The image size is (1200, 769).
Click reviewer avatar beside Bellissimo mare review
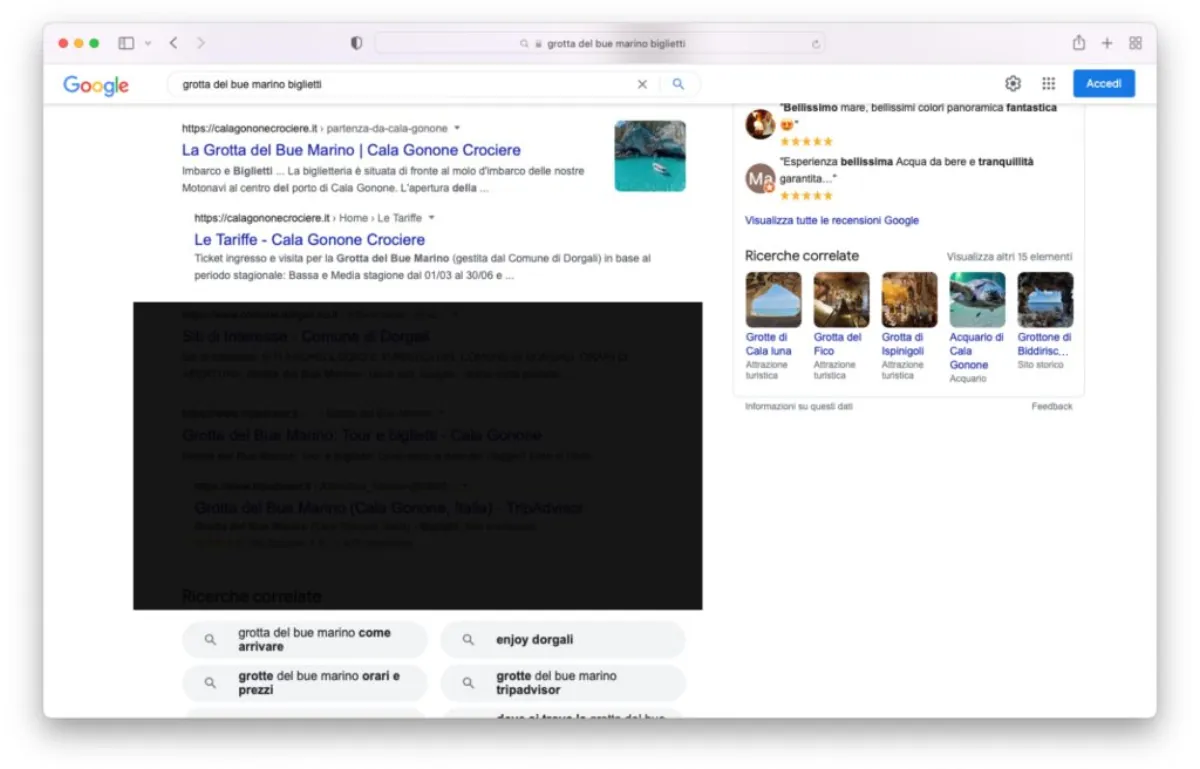click(761, 124)
